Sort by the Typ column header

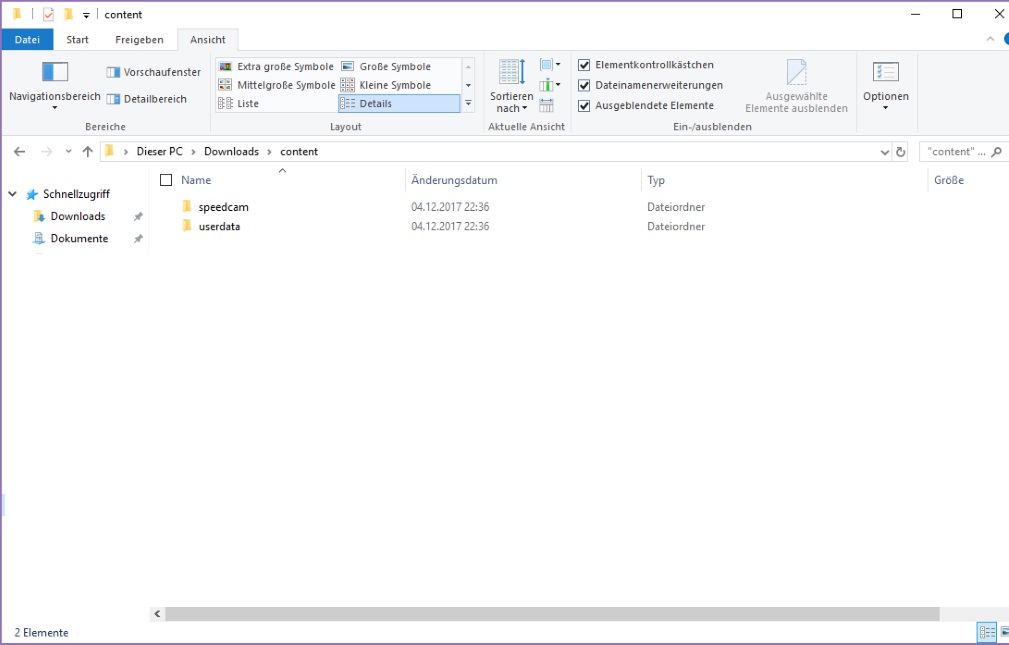(x=656, y=181)
